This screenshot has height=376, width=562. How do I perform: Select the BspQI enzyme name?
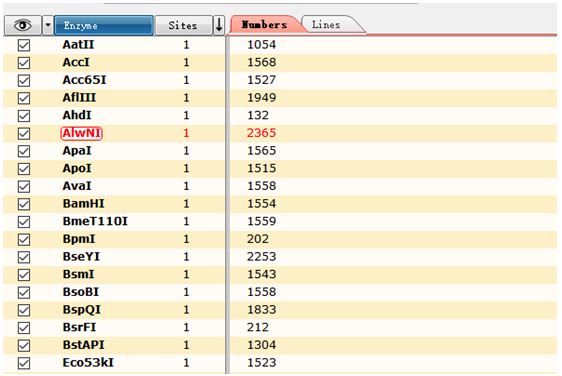point(82,310)
